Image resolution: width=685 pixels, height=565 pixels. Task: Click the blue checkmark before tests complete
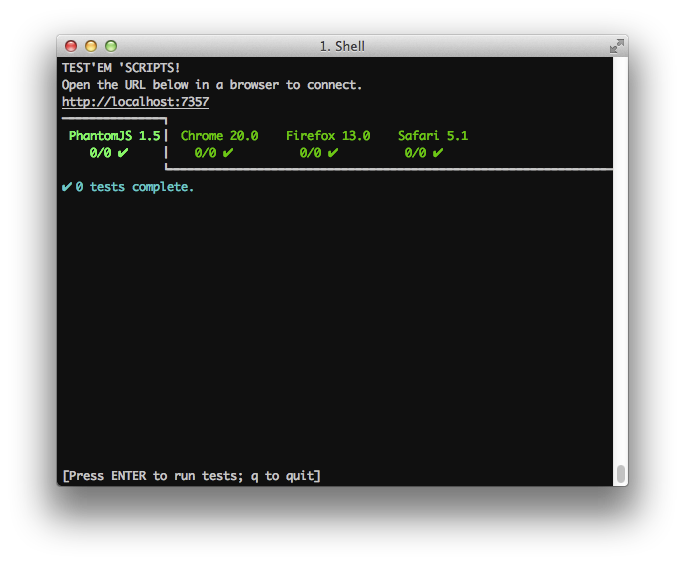(66, 187)
